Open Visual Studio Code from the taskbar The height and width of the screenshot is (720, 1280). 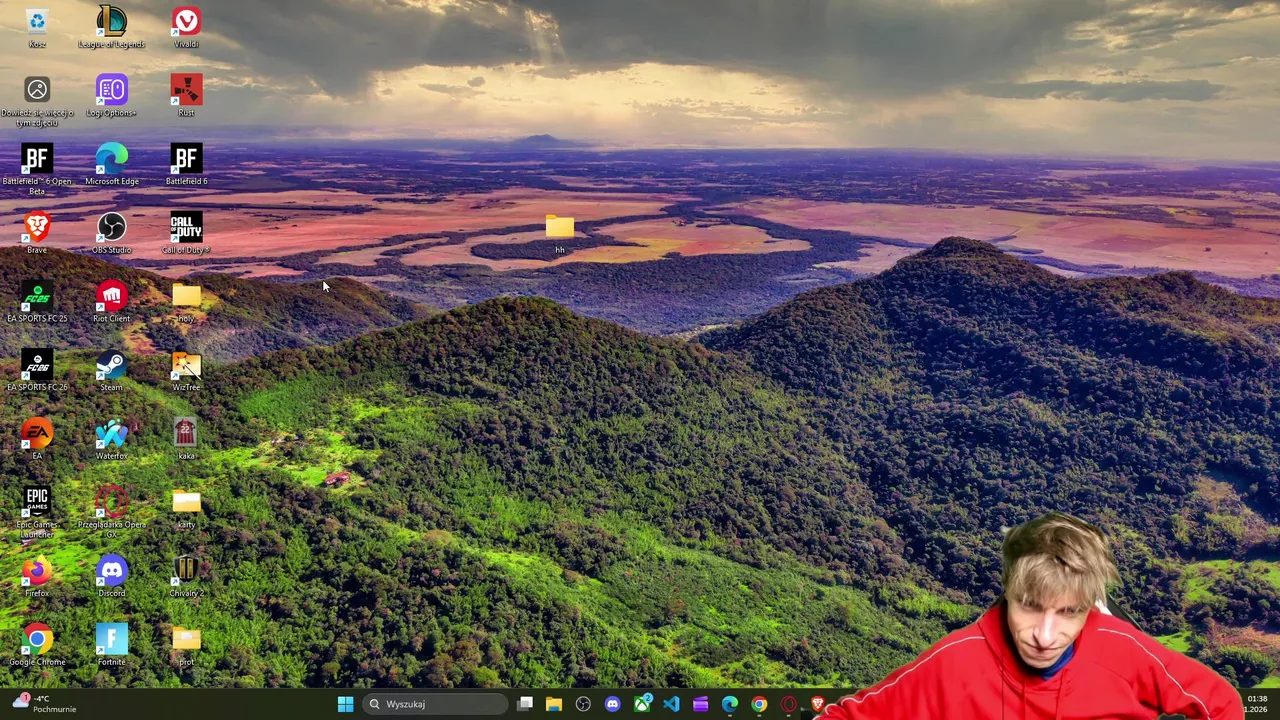click(671, 704)
